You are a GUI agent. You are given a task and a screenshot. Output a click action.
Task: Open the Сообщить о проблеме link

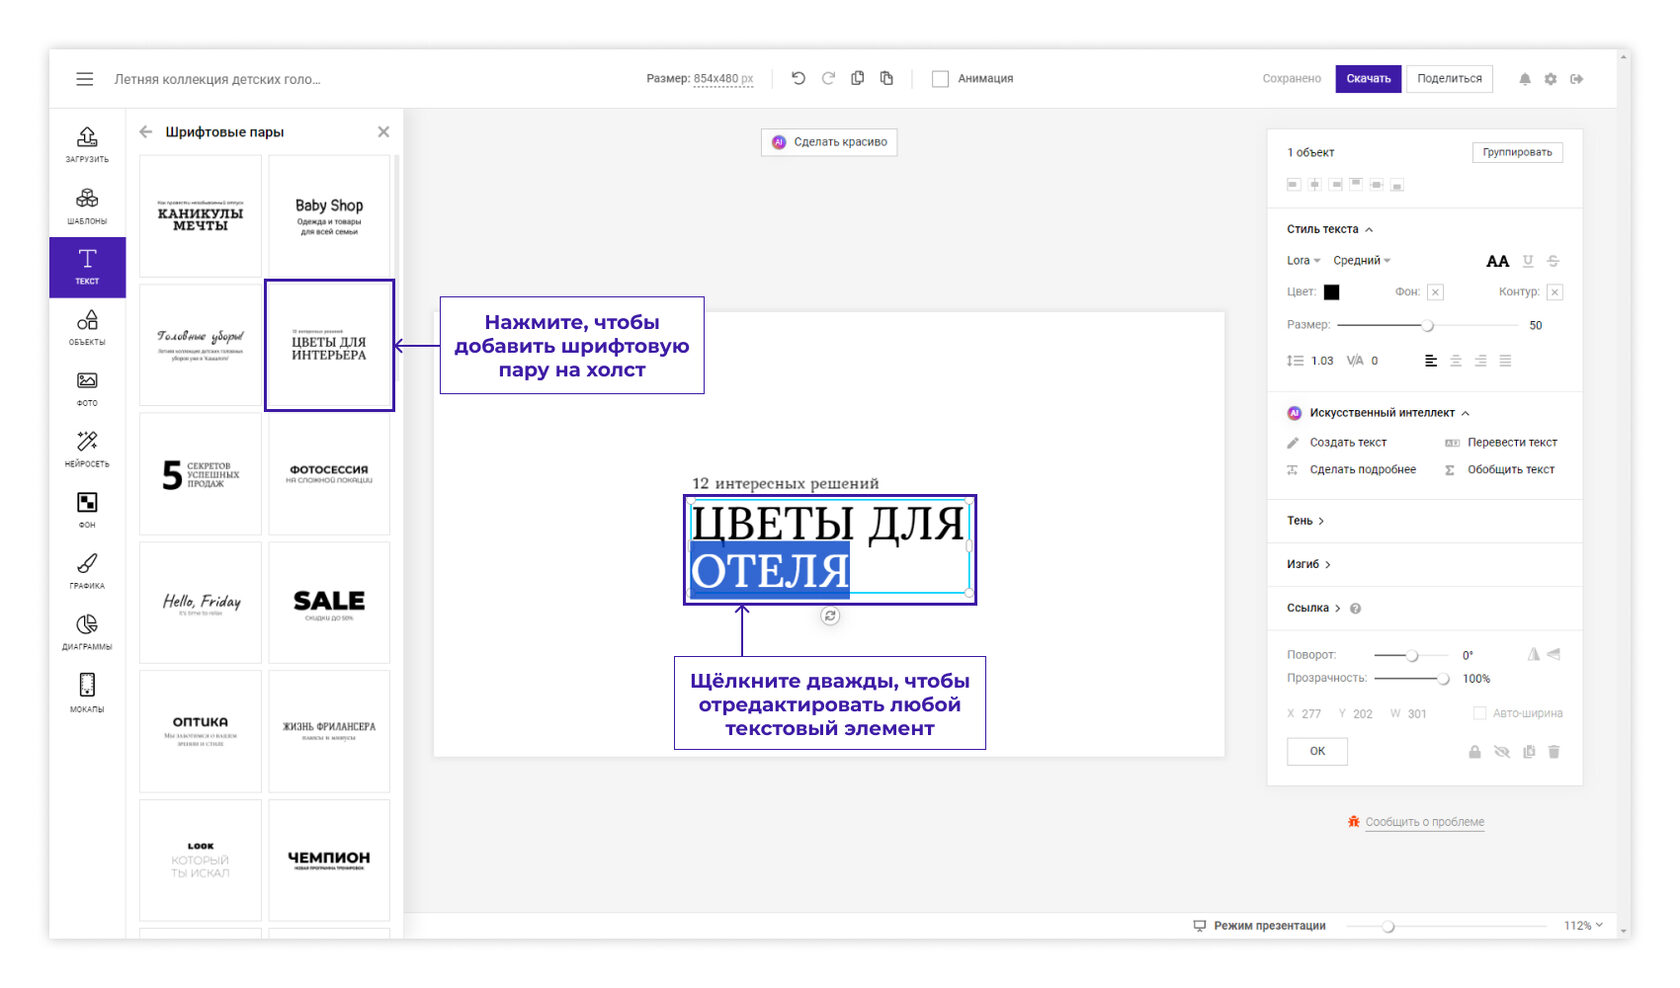[x=1425, y=822]
